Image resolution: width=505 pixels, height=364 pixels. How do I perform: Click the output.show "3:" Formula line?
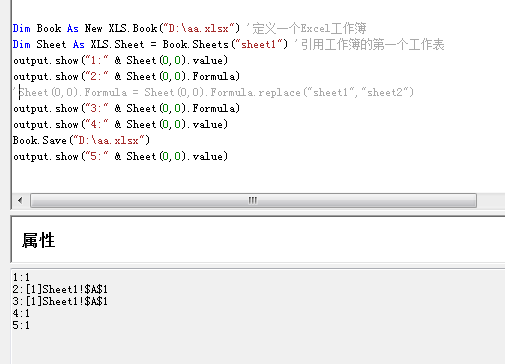tap(126, 108)
